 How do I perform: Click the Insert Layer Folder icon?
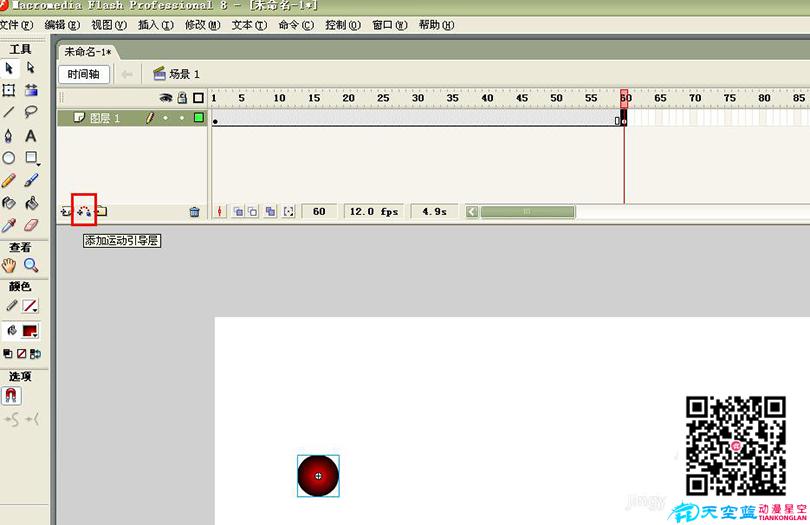[x=102, y=211]
